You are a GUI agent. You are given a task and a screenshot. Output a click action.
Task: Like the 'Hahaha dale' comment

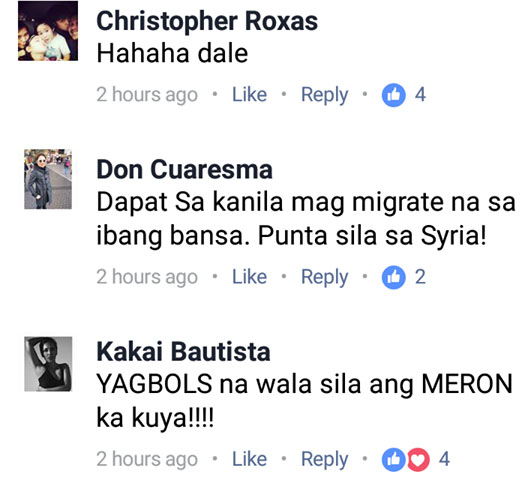tap(250, 94)
